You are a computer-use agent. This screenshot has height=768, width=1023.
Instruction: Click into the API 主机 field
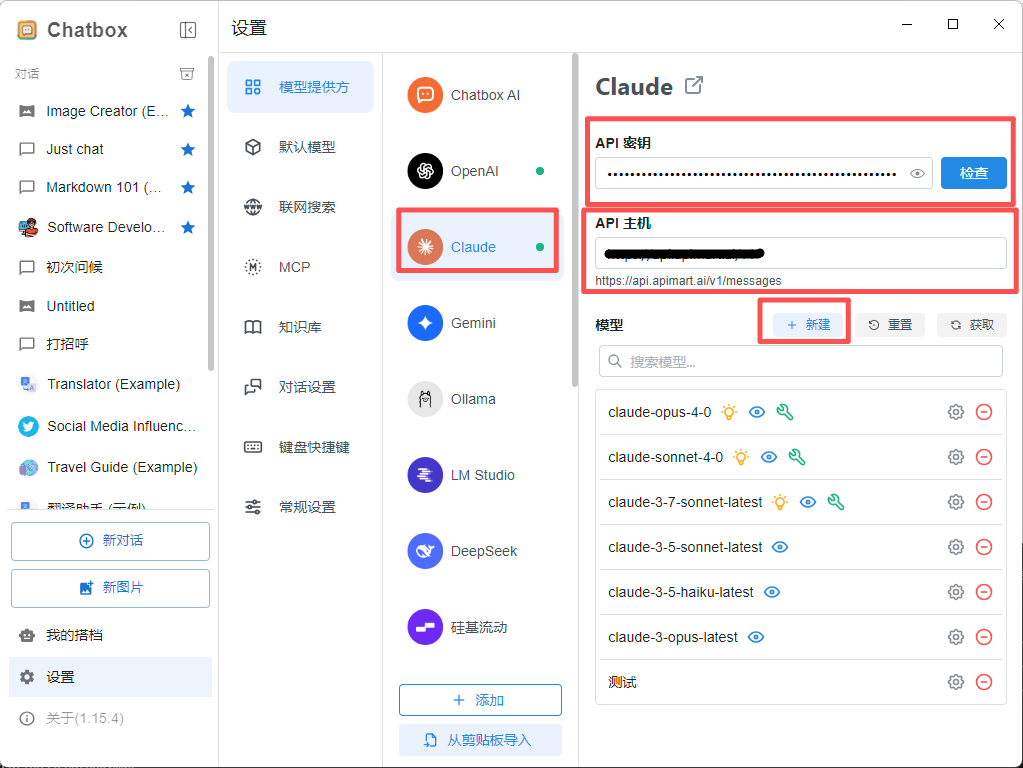click(801, 253)
